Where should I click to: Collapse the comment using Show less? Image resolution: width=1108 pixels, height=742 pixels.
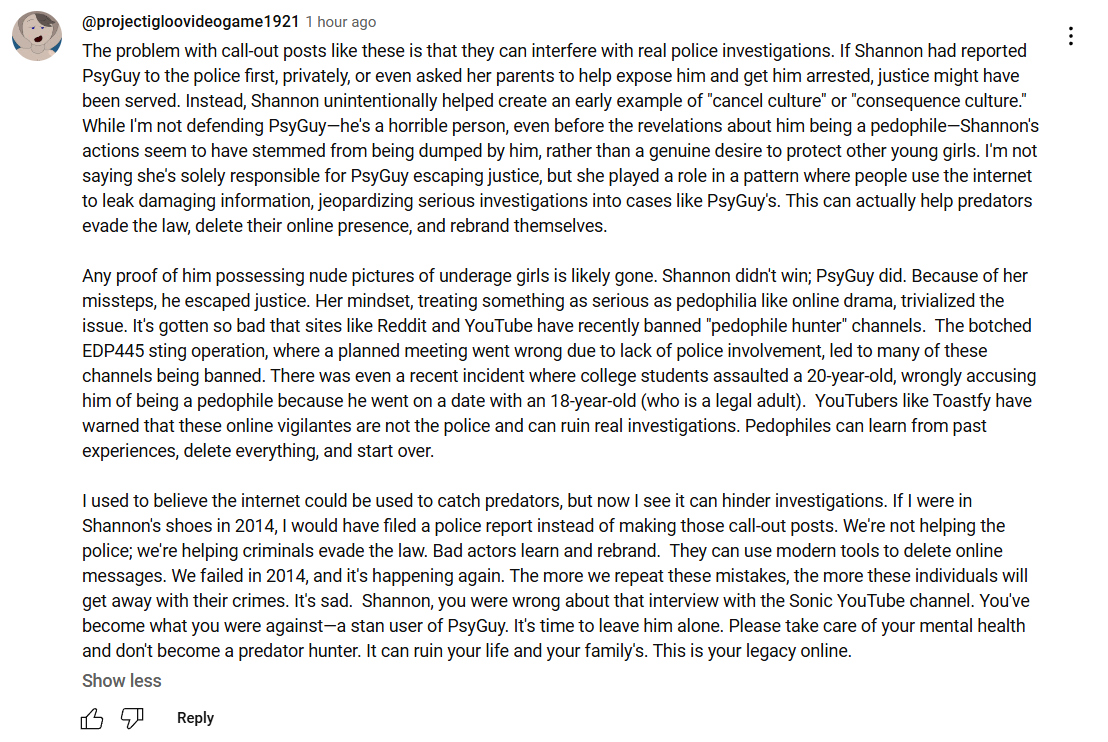tap(122, 681)
